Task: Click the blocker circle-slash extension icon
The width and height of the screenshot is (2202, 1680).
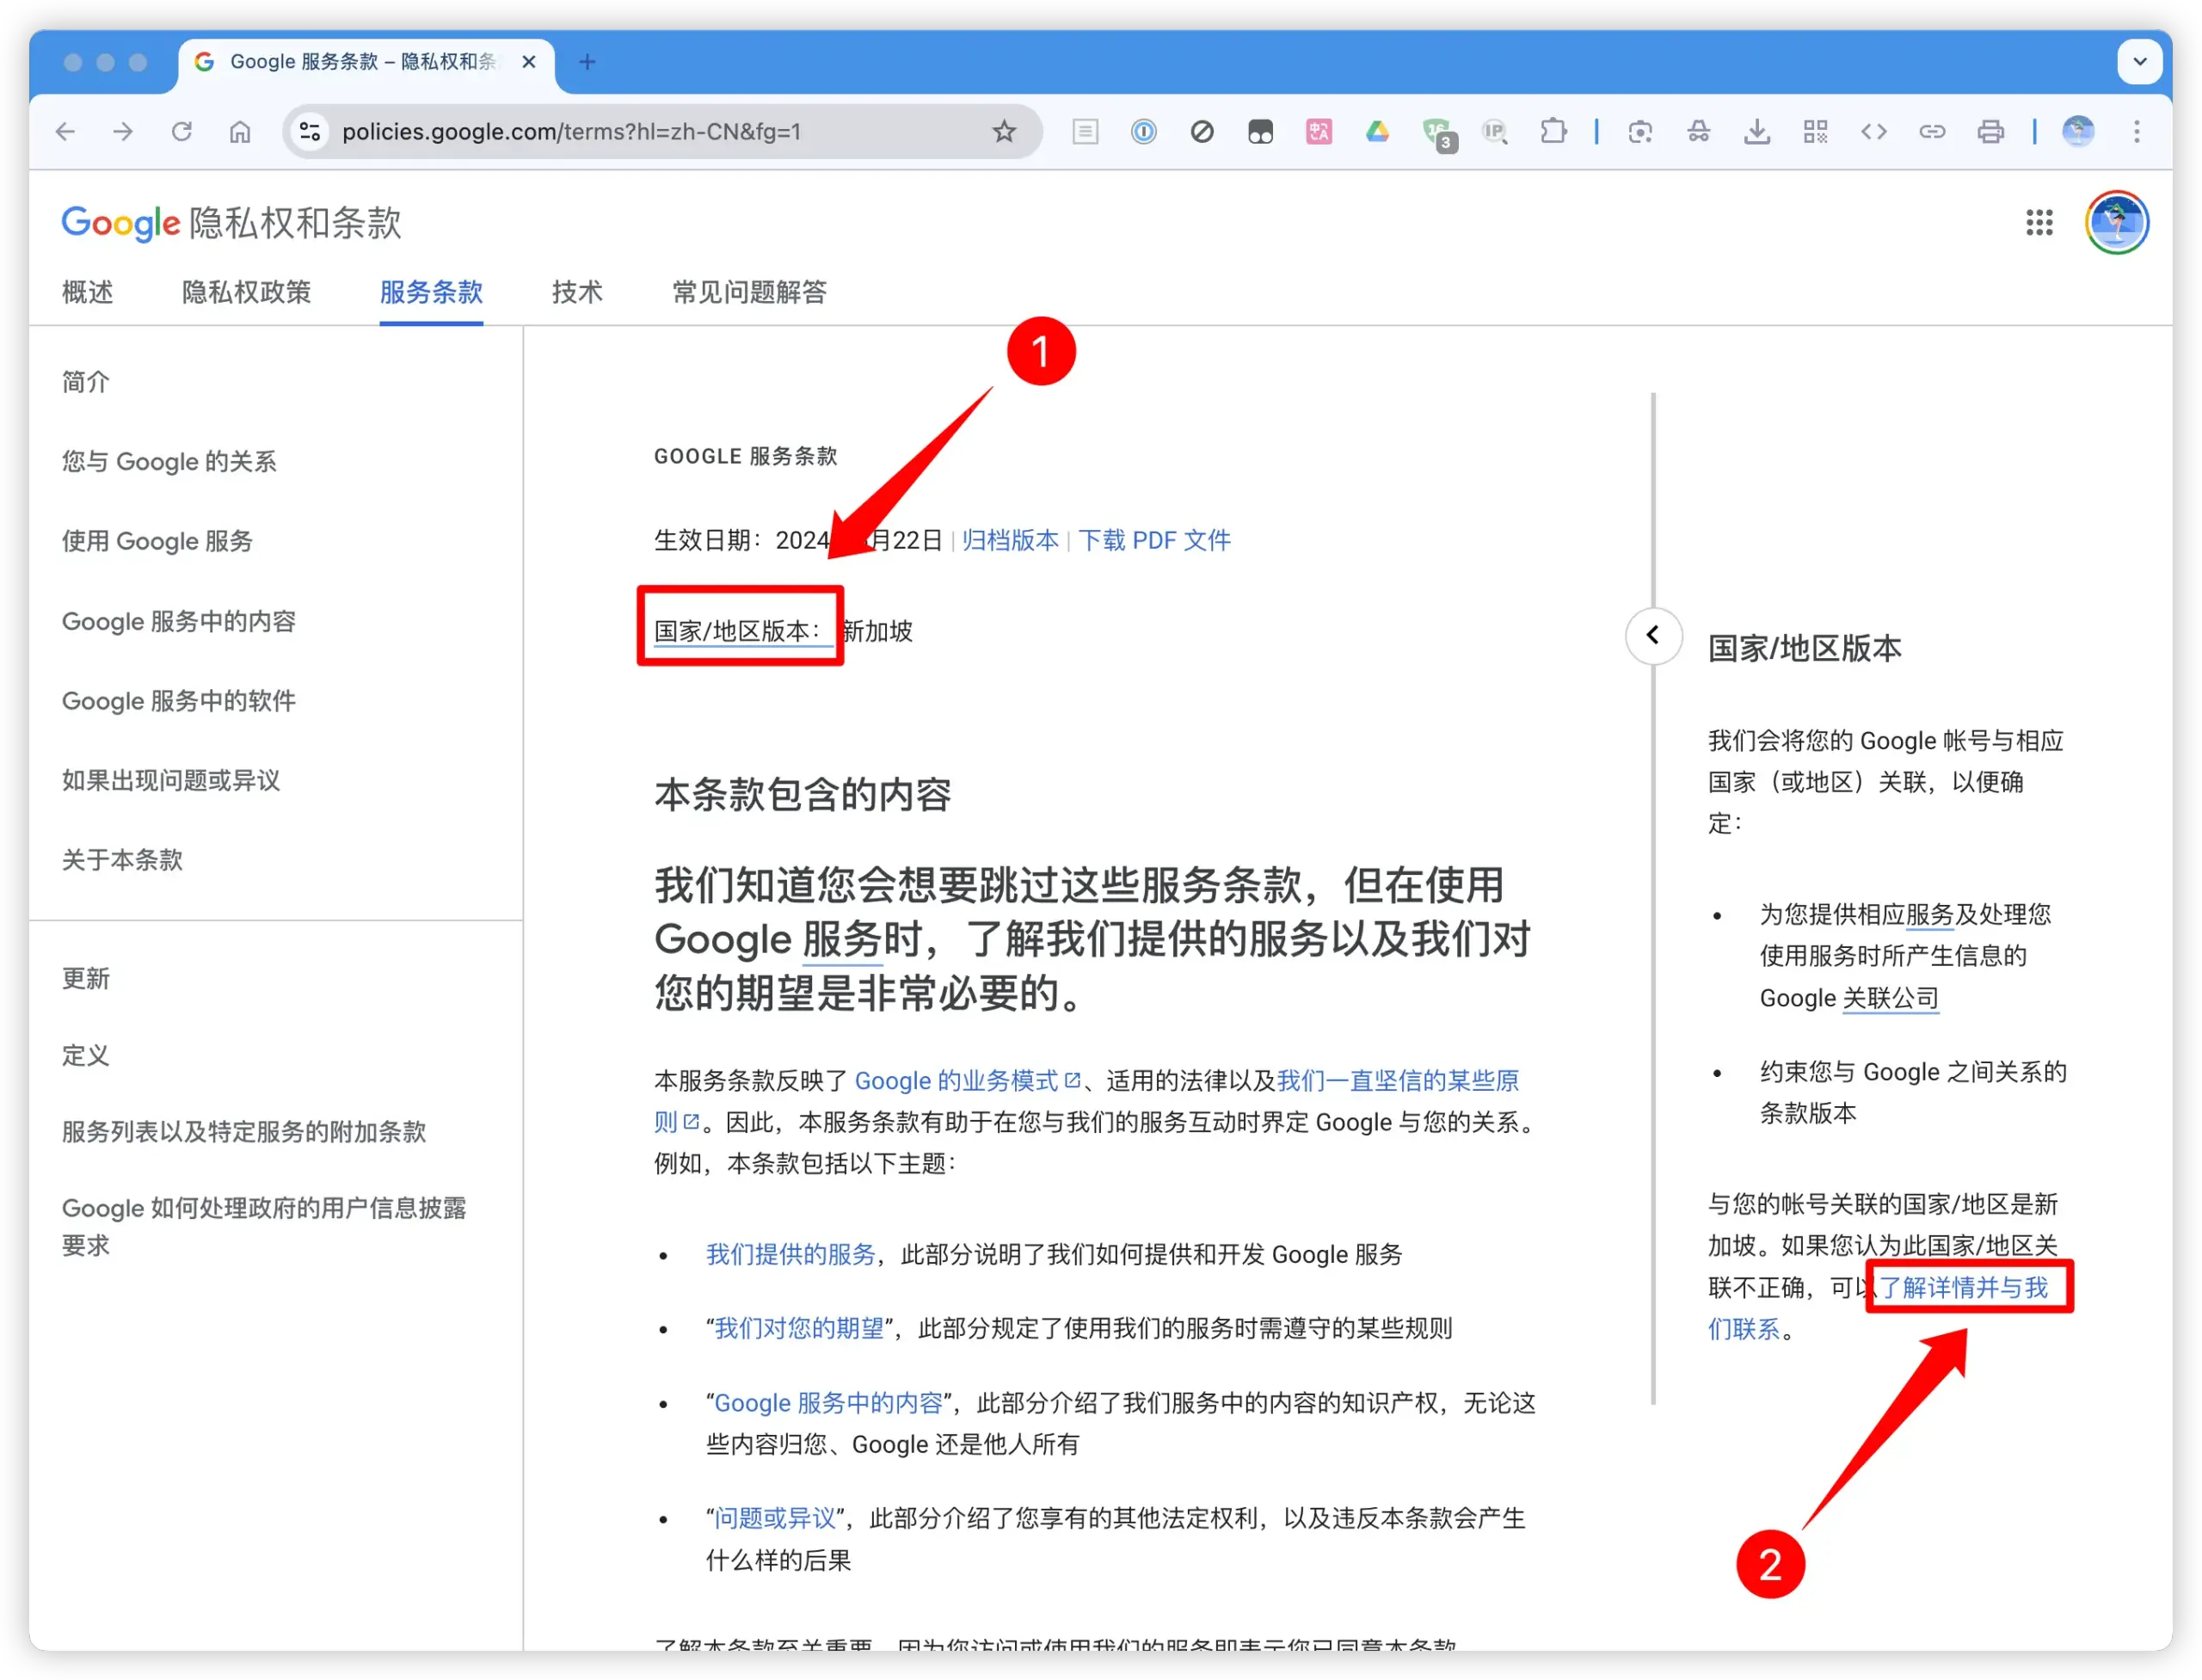Action: coord(1202,131)
